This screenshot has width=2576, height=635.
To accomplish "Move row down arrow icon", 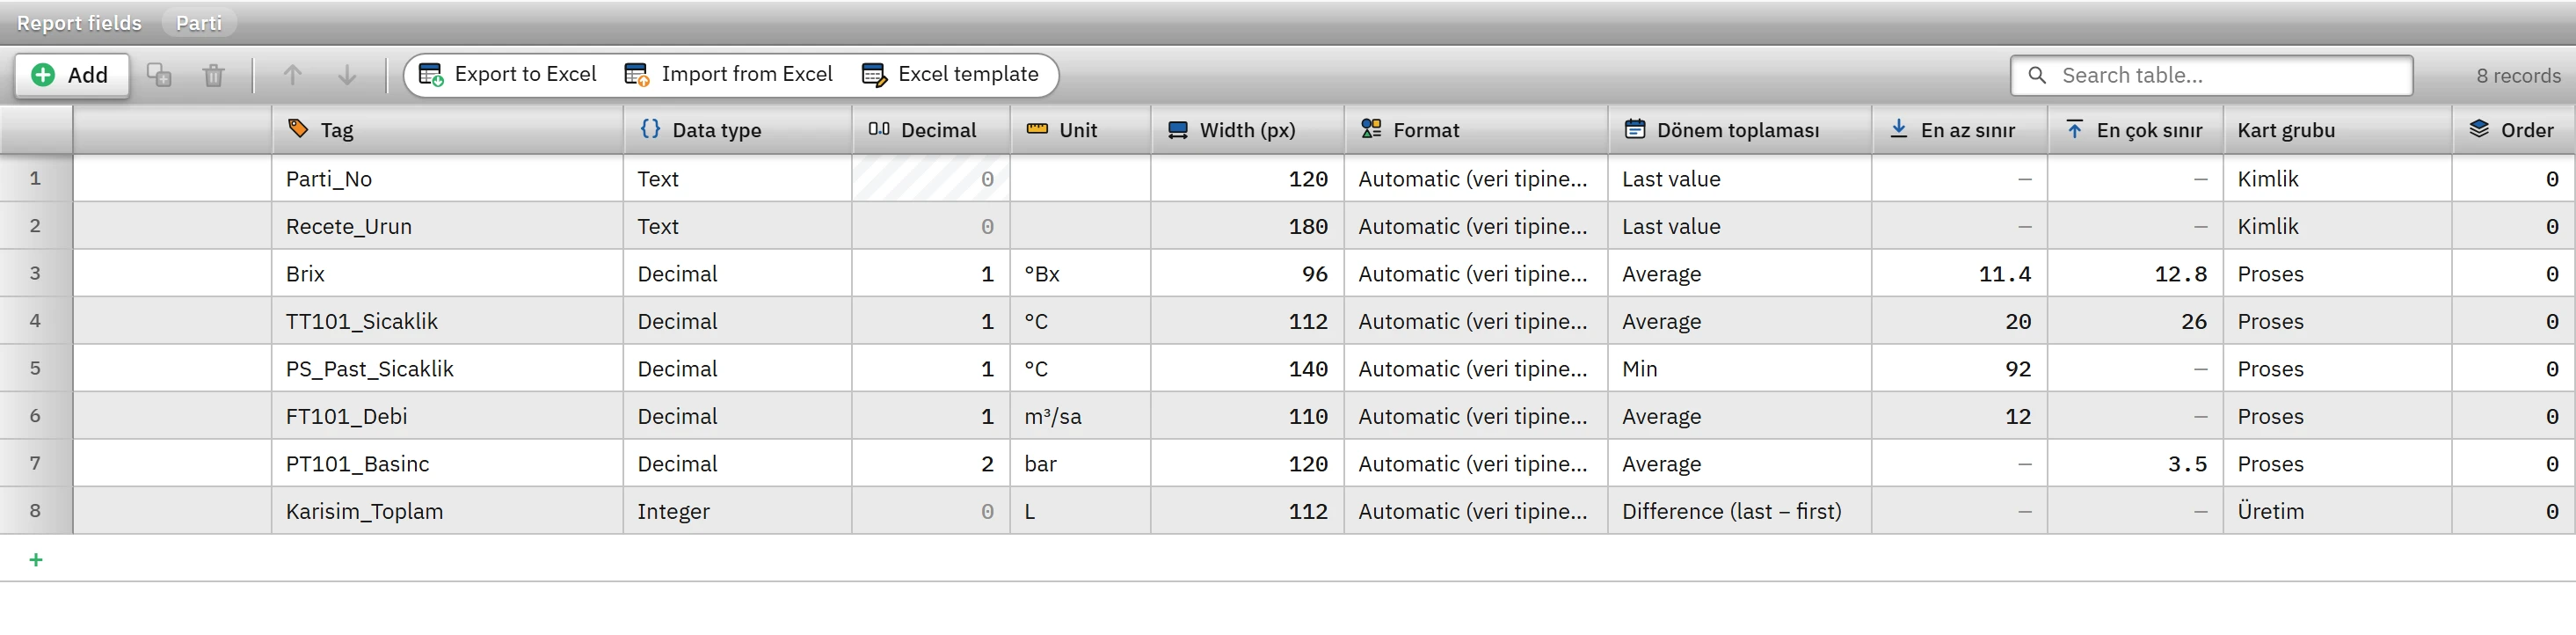I will [347, 75].
